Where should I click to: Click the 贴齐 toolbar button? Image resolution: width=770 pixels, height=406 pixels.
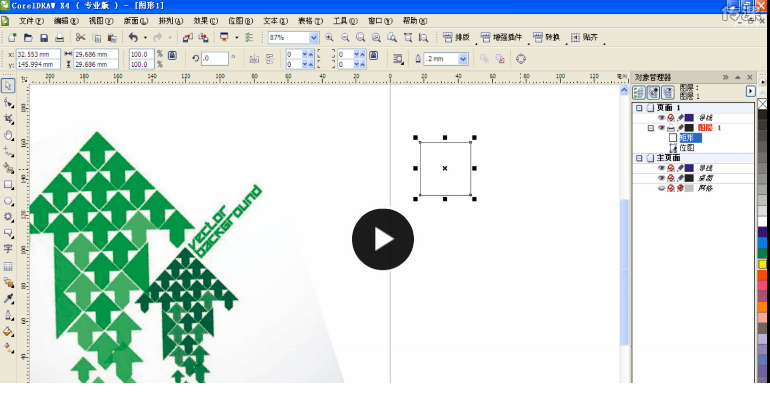pos(584,37)
